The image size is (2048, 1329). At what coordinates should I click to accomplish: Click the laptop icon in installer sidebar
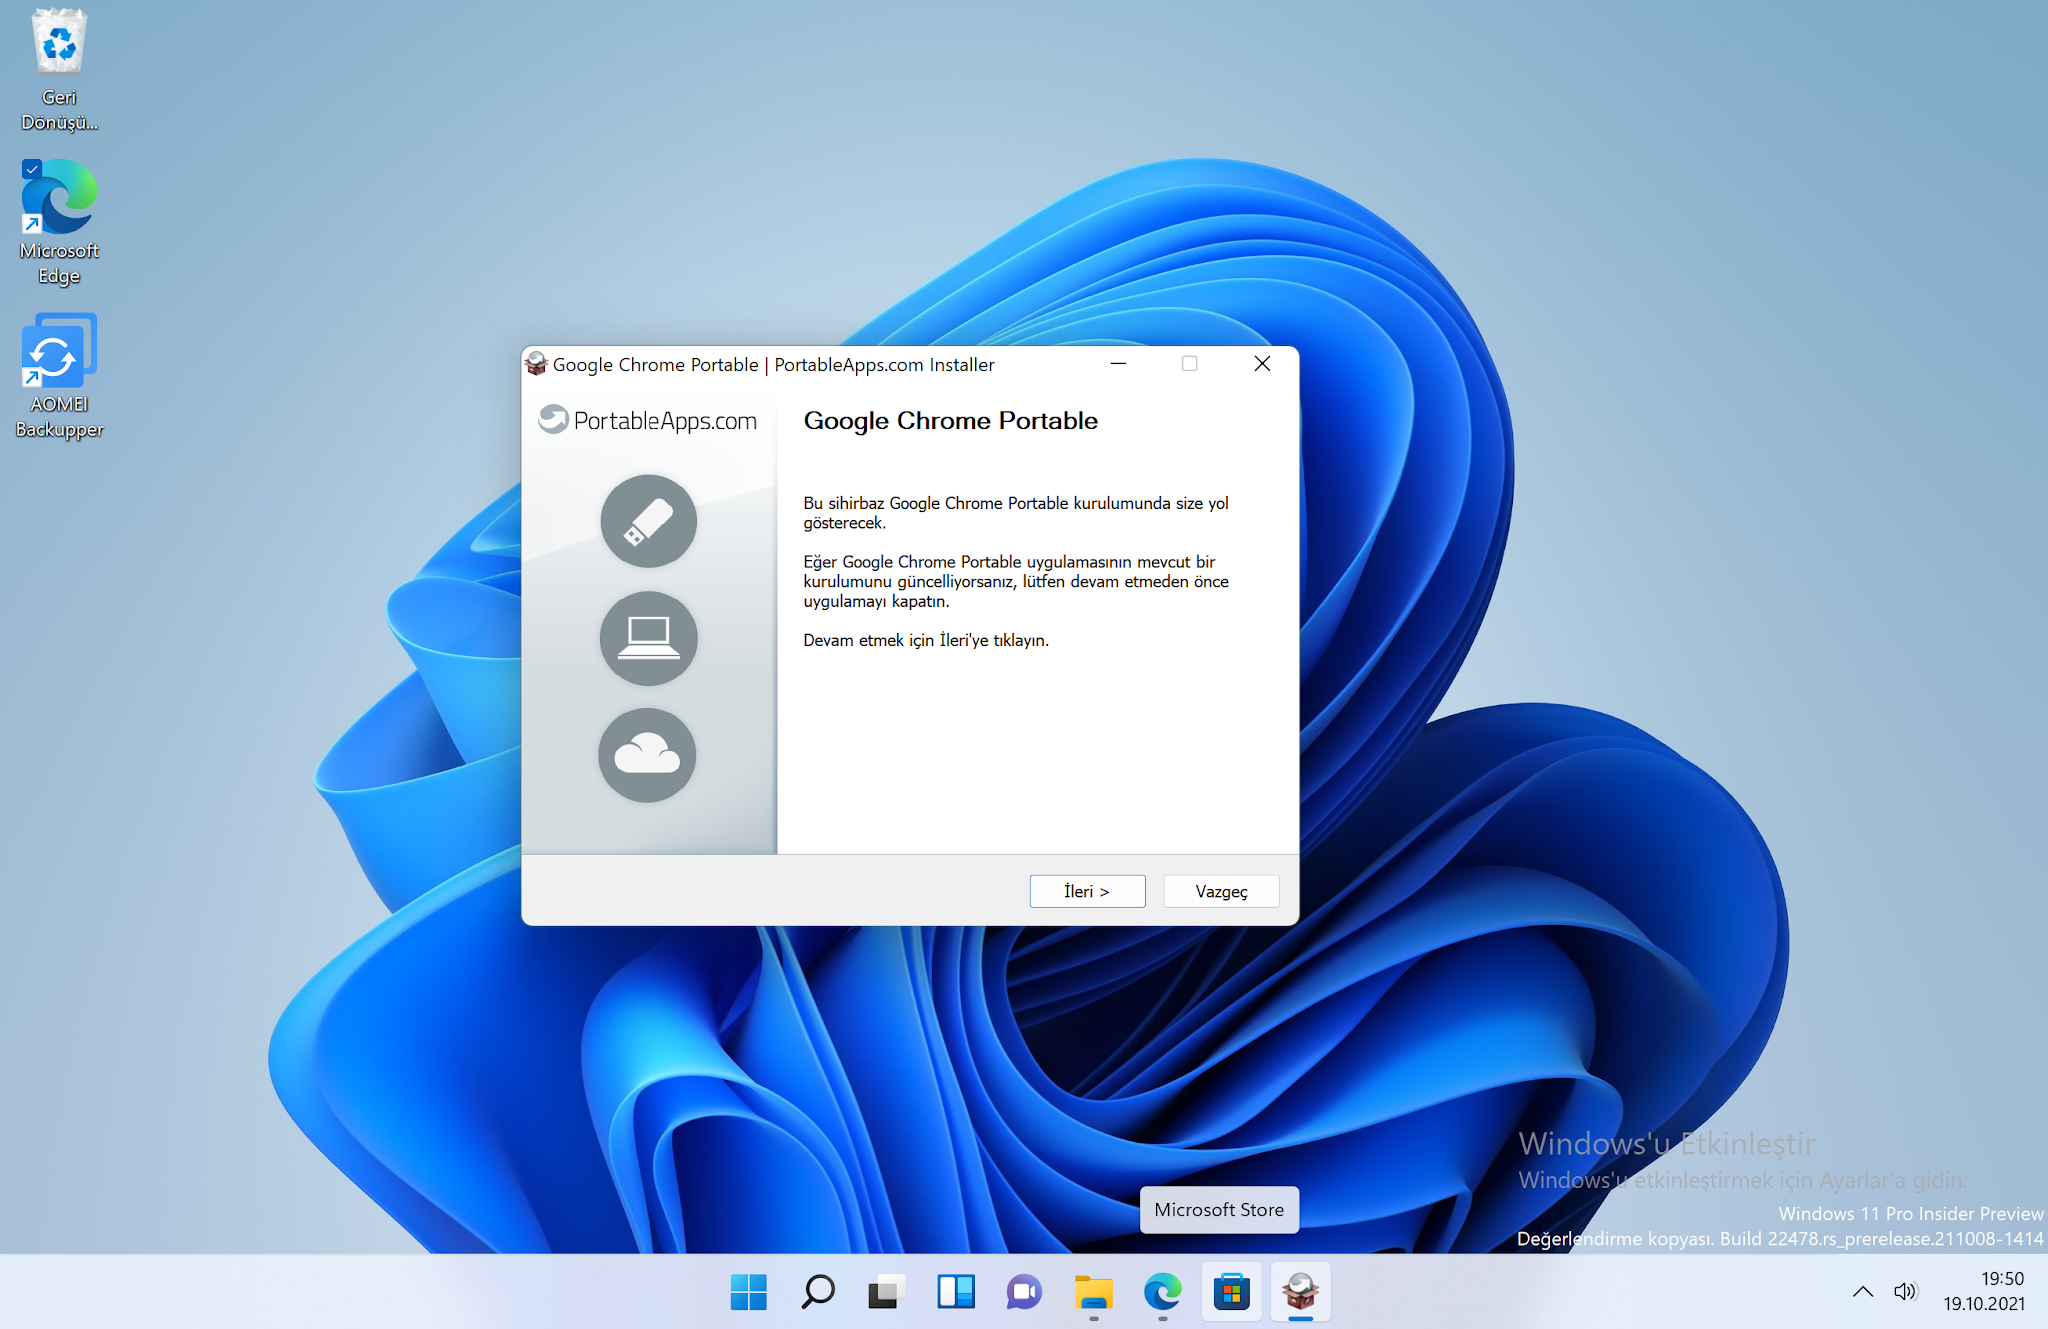click(x=649, y=638)
